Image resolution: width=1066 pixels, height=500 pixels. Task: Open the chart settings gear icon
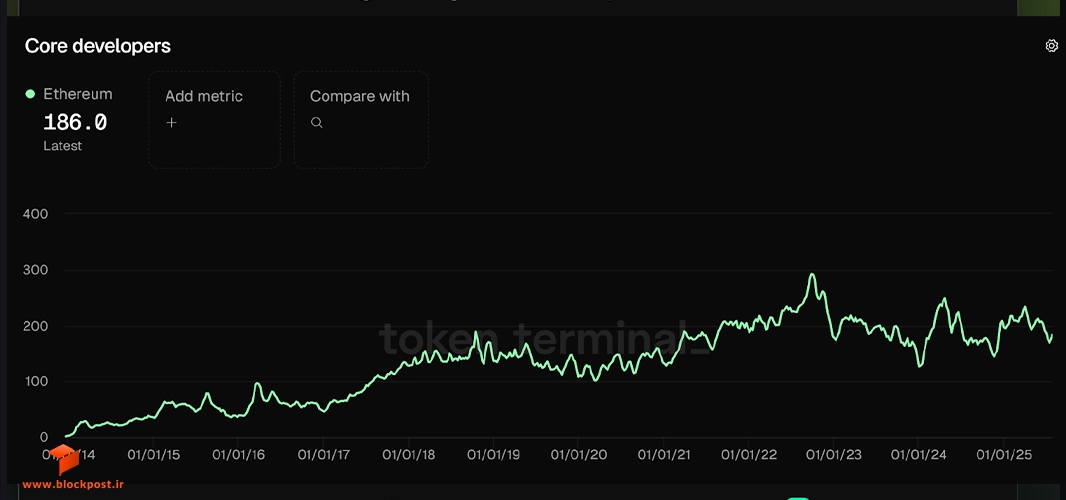(1051, 46)
